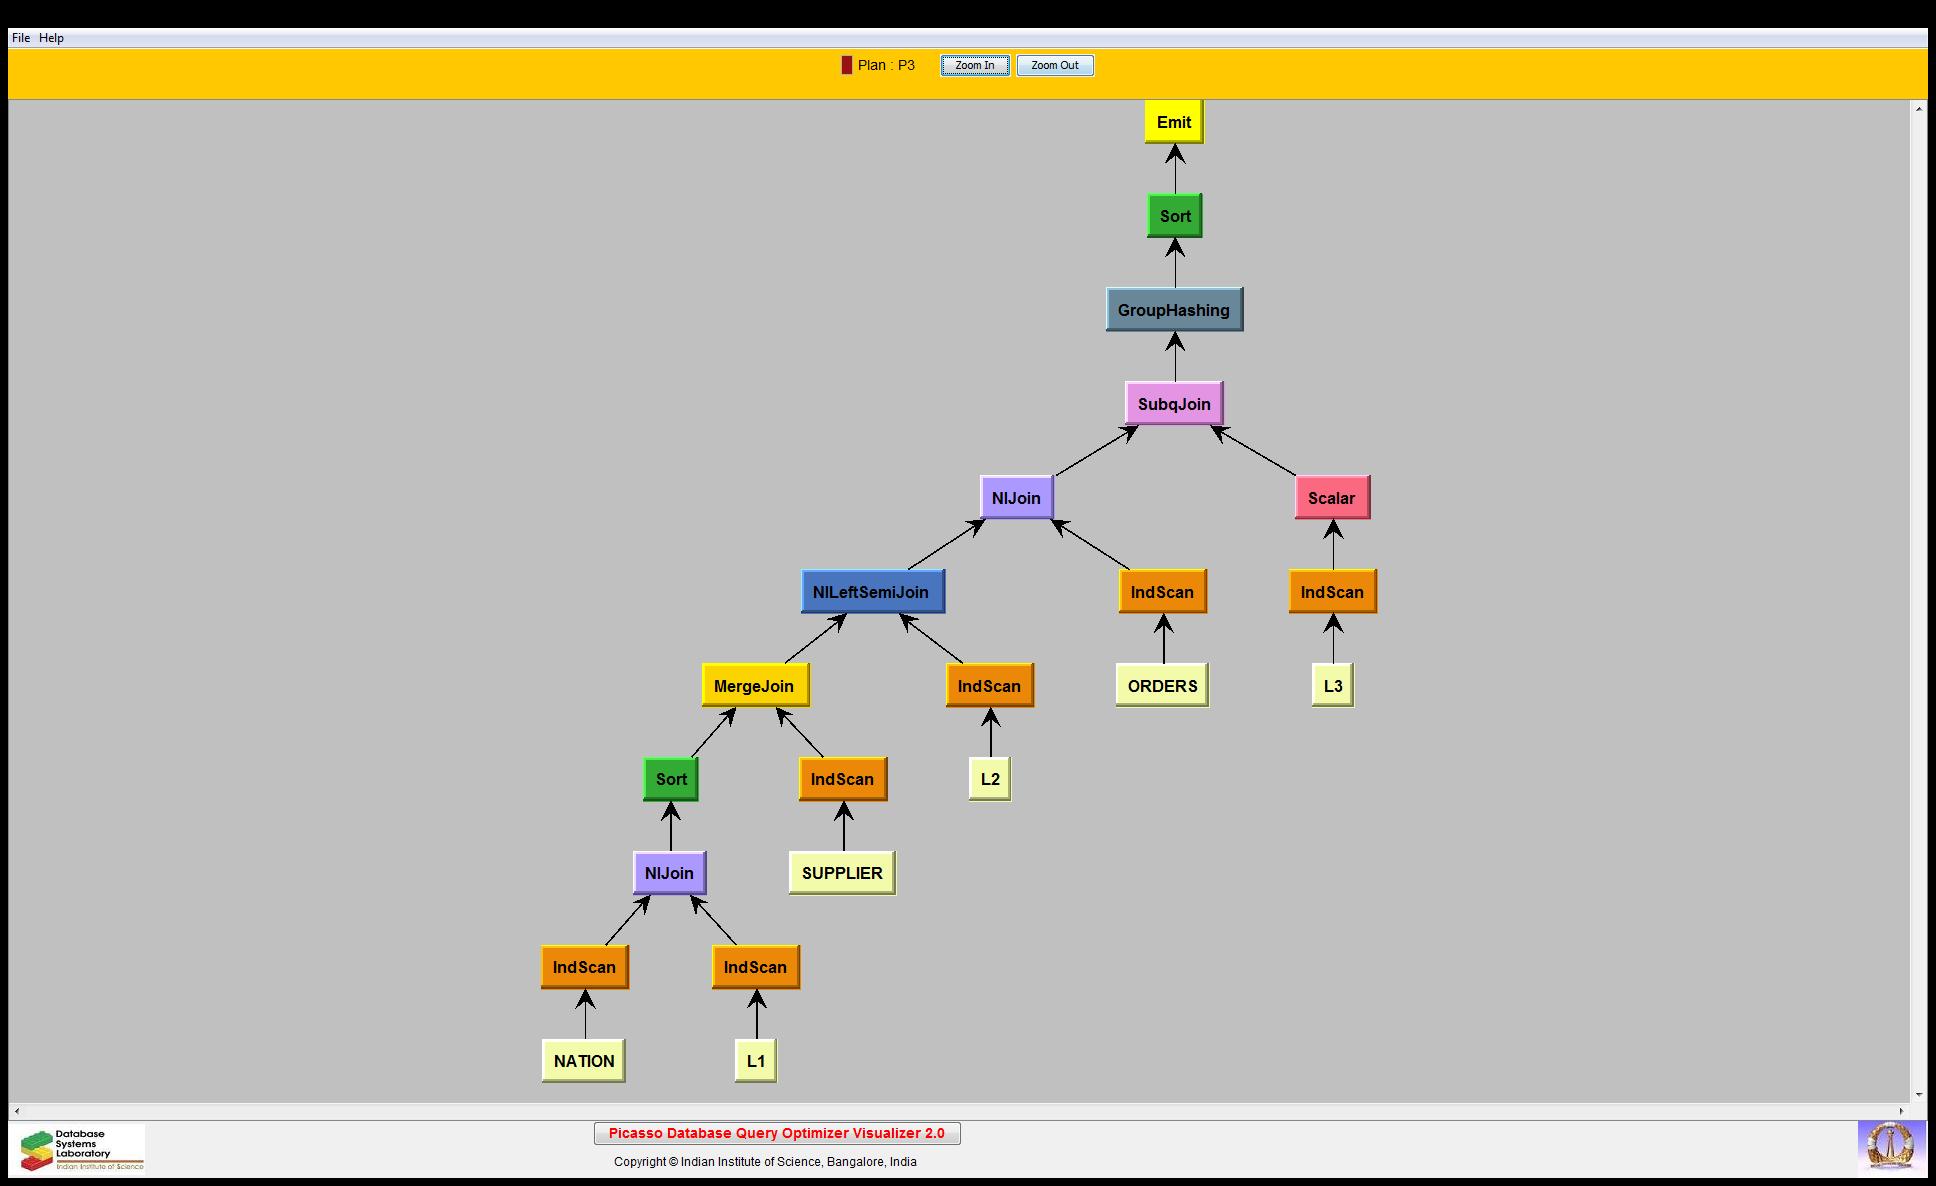
Task: Select the yellow MergeJoin node
Action: (754, 686)
